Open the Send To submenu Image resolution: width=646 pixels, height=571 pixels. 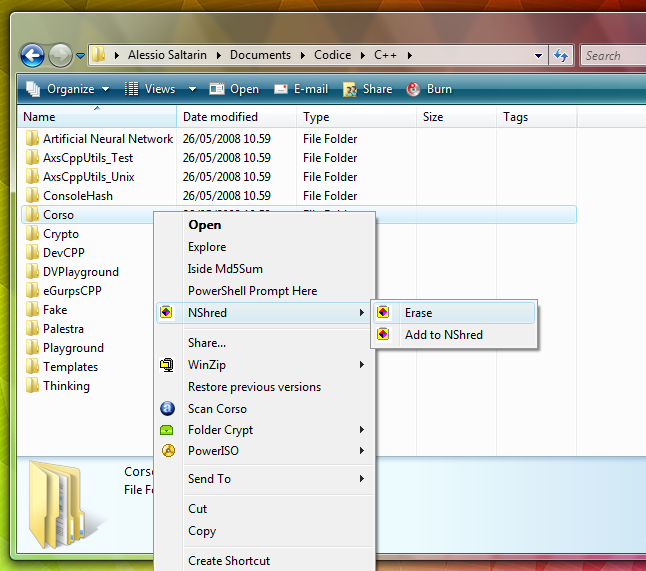[x=265, y=479]
